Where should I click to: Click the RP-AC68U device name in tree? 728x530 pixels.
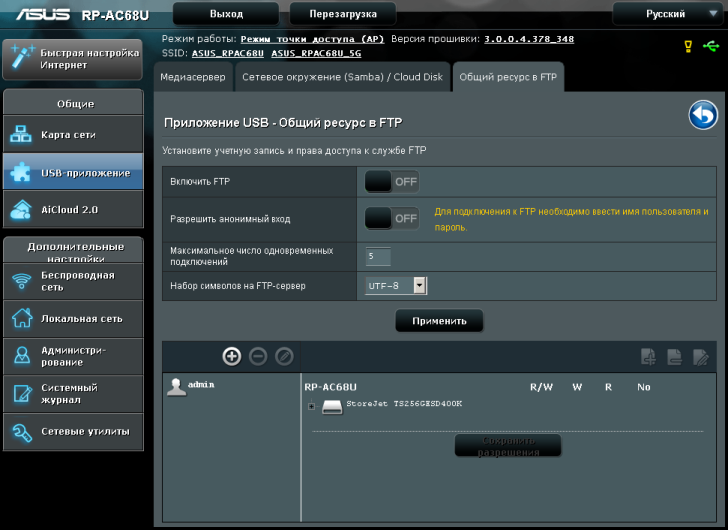click(331, 387)
